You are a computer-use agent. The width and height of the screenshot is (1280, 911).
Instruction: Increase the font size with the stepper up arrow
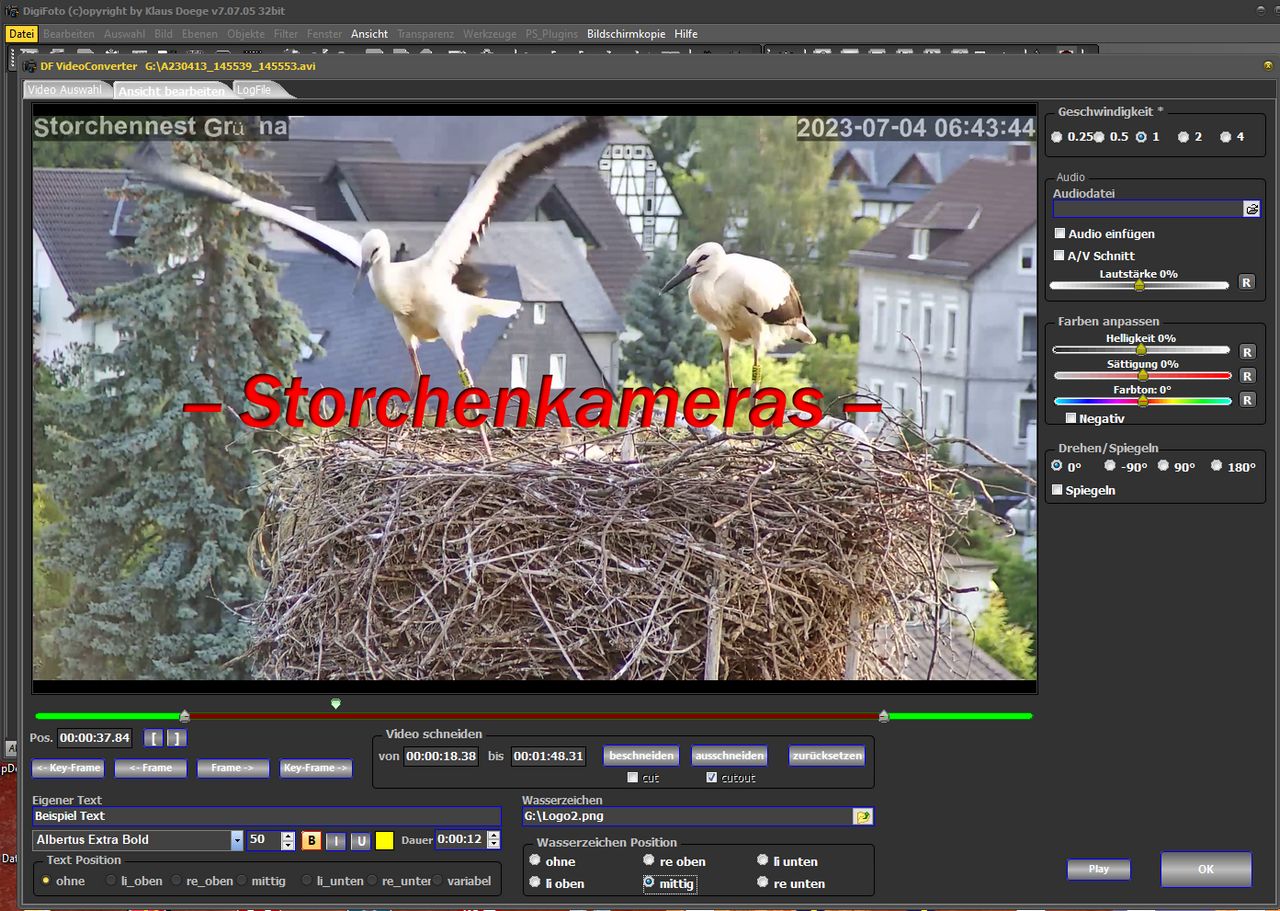click(289, 836)
